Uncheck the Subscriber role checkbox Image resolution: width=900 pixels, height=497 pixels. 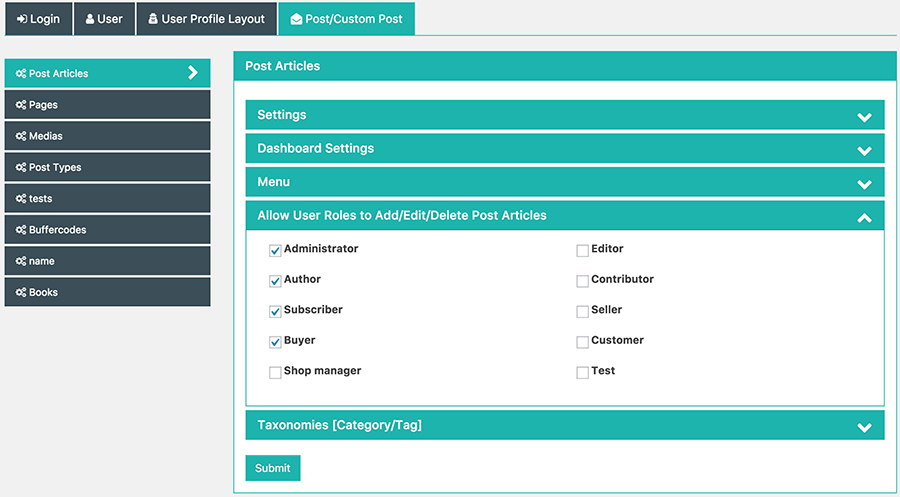point(275,311)
